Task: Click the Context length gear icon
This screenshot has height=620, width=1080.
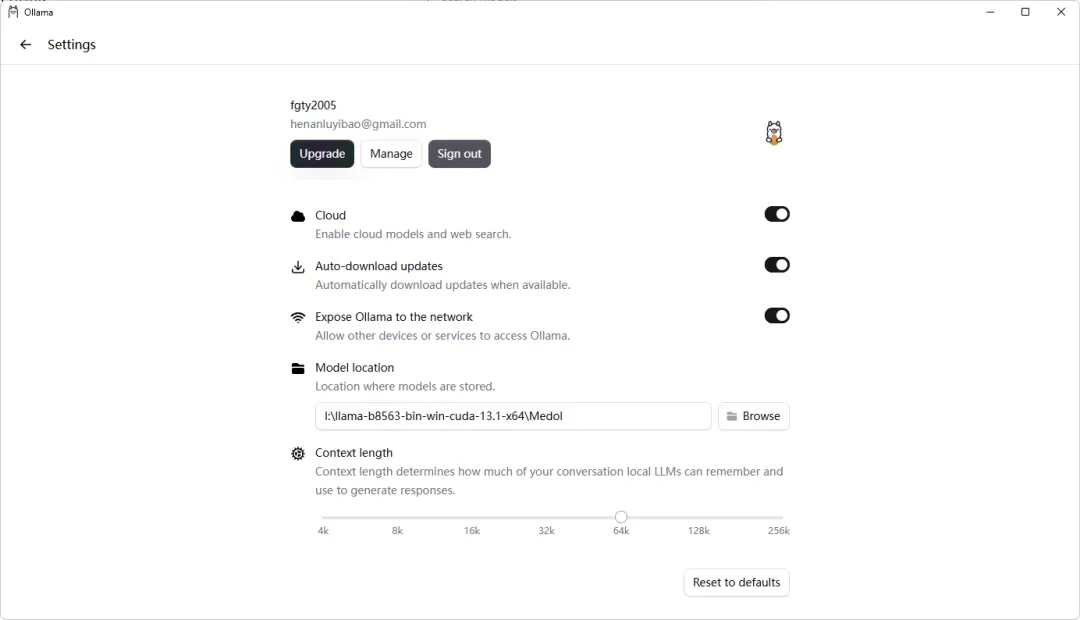Action: click(x=298, y=454)
